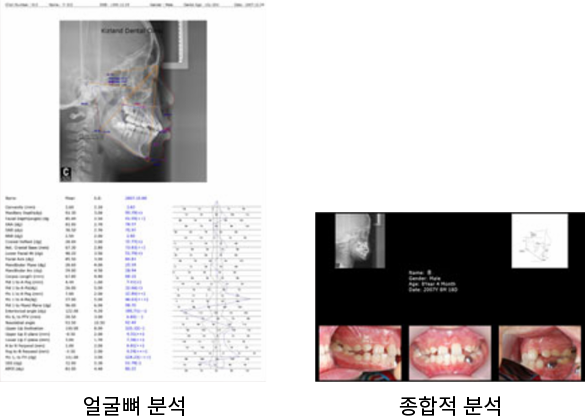The height and width of the screenshot is (416, 585).
Task: Click the chart number header line at top
Action: [134, 5]
